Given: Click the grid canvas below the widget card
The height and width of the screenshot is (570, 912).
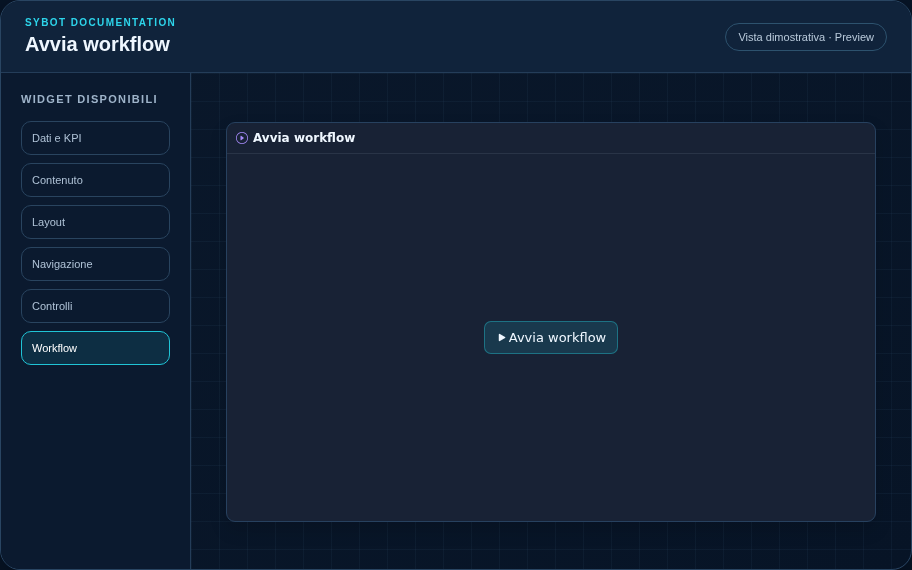Looking at the screenshot, I should pos(551,545).
